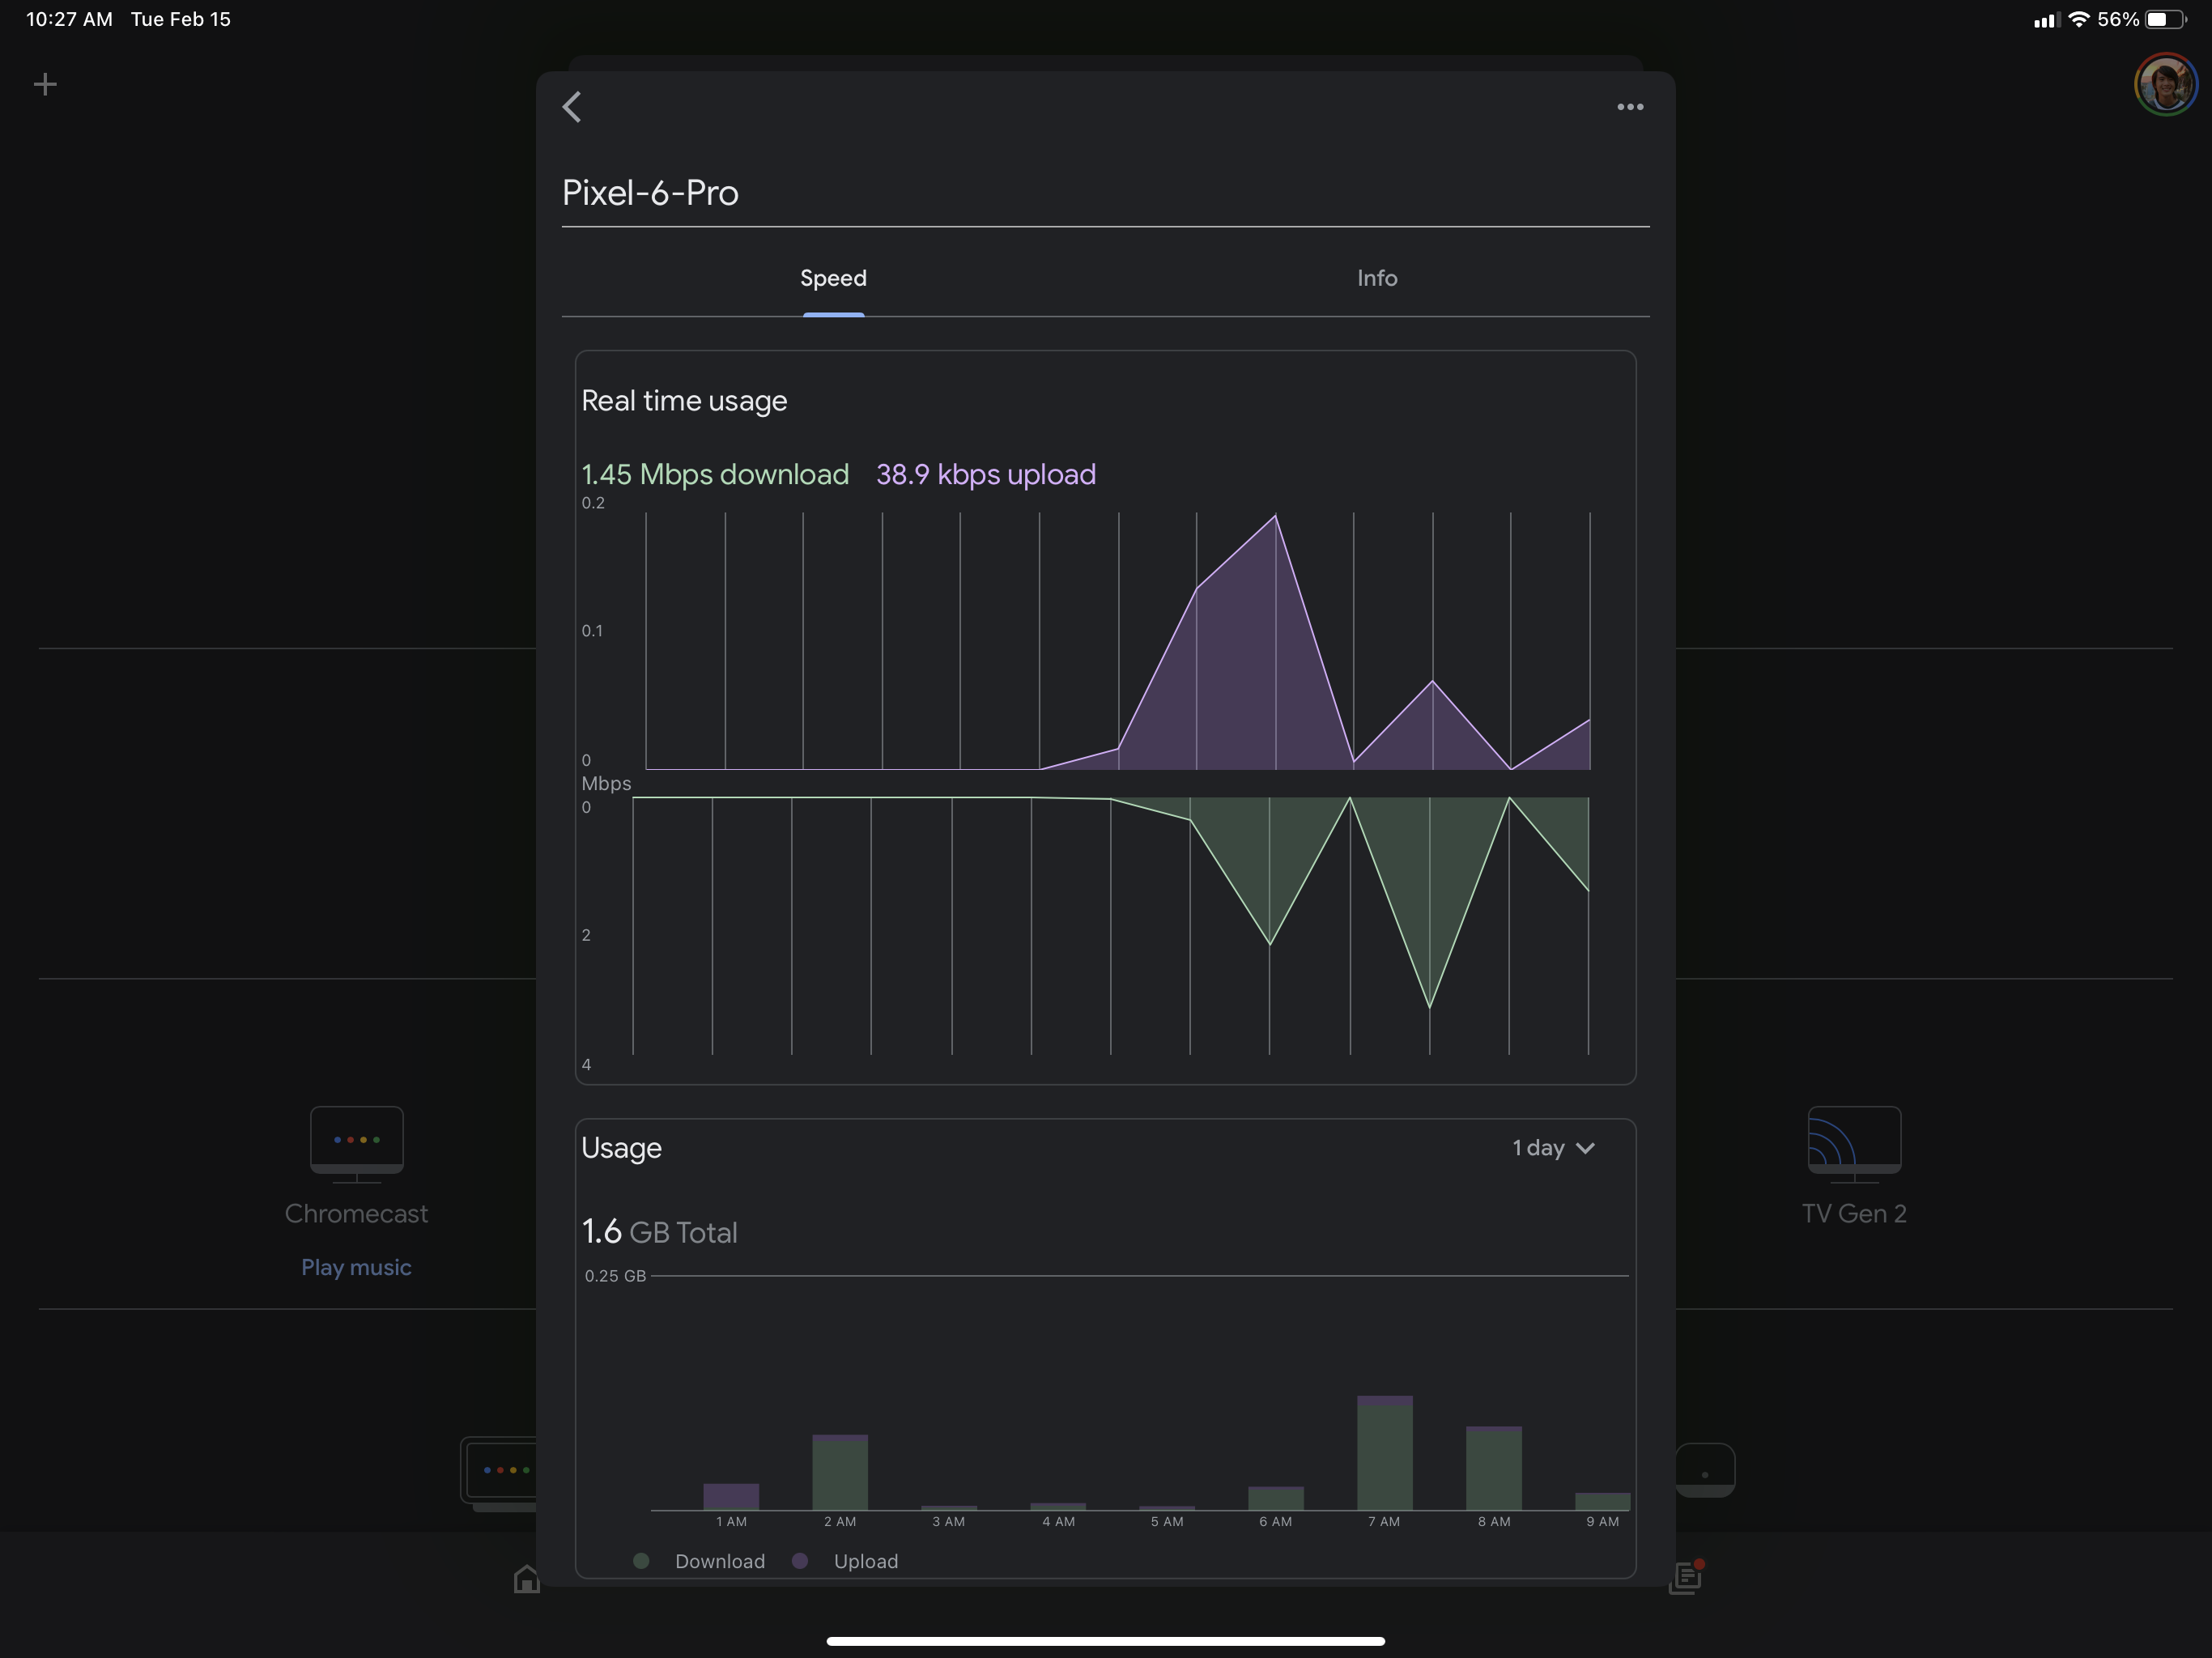Viewport: 2212px width, 1658px height.
Task: Tap the TV Gen 2 cast icon
Action: pos(1853,1142)
